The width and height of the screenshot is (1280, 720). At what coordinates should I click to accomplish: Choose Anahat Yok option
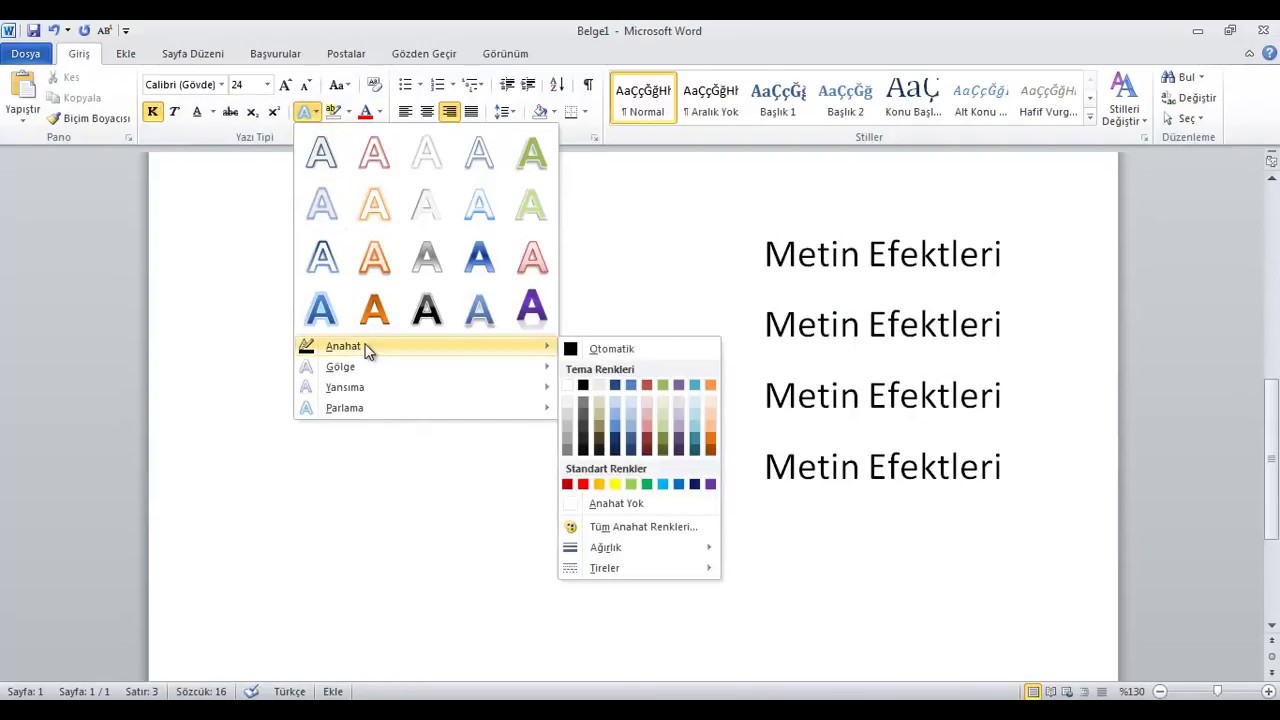point(639,504)
